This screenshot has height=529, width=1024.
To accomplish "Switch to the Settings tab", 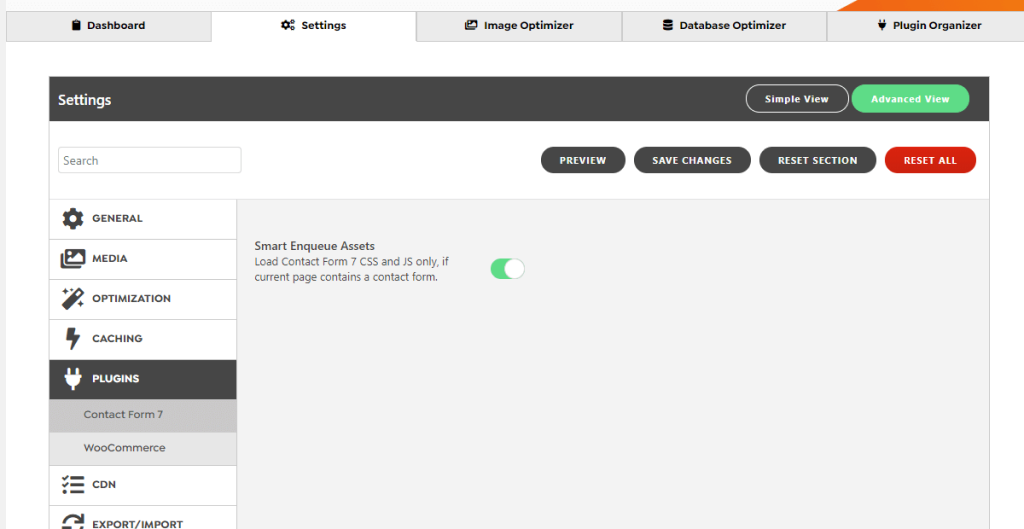I will (313, 26).
